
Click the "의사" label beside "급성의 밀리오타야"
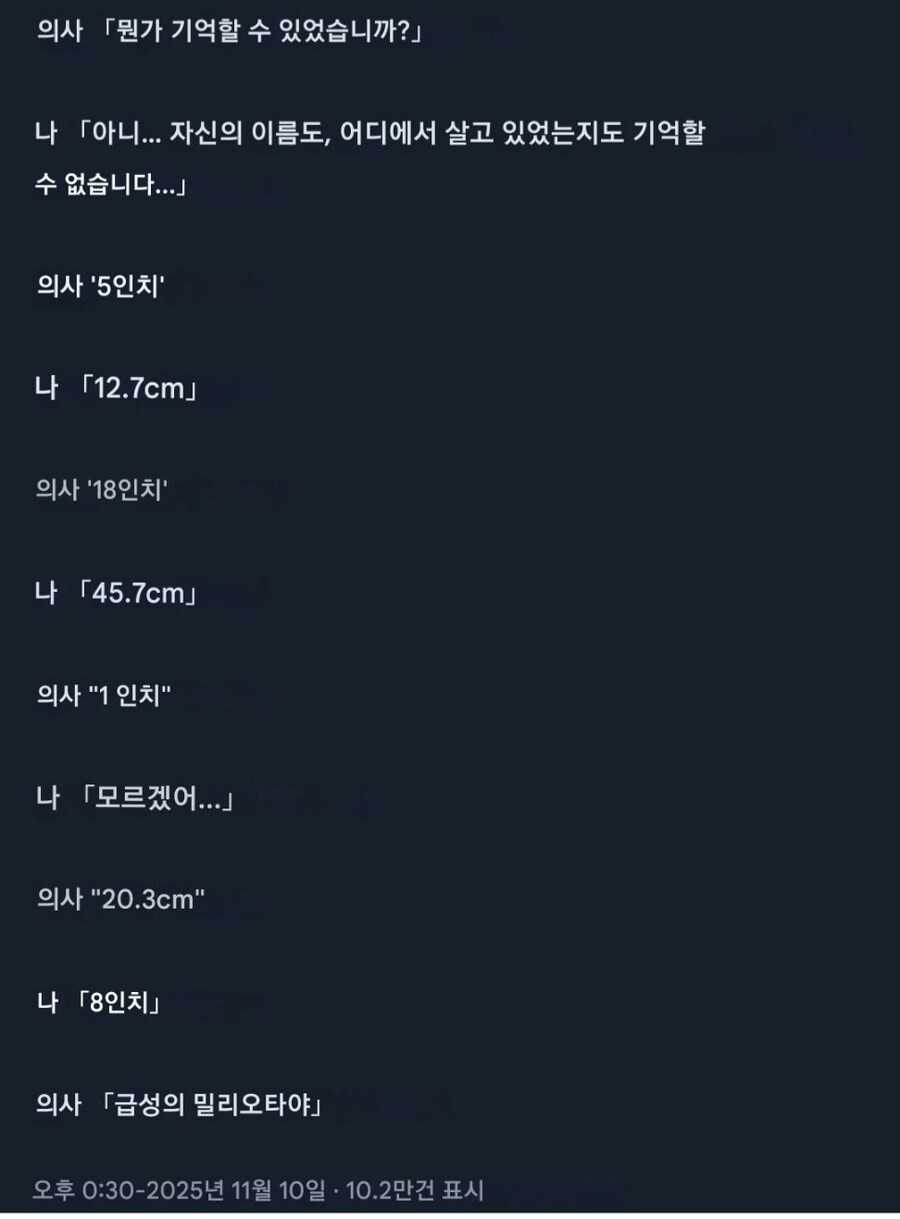[57, 1104]
